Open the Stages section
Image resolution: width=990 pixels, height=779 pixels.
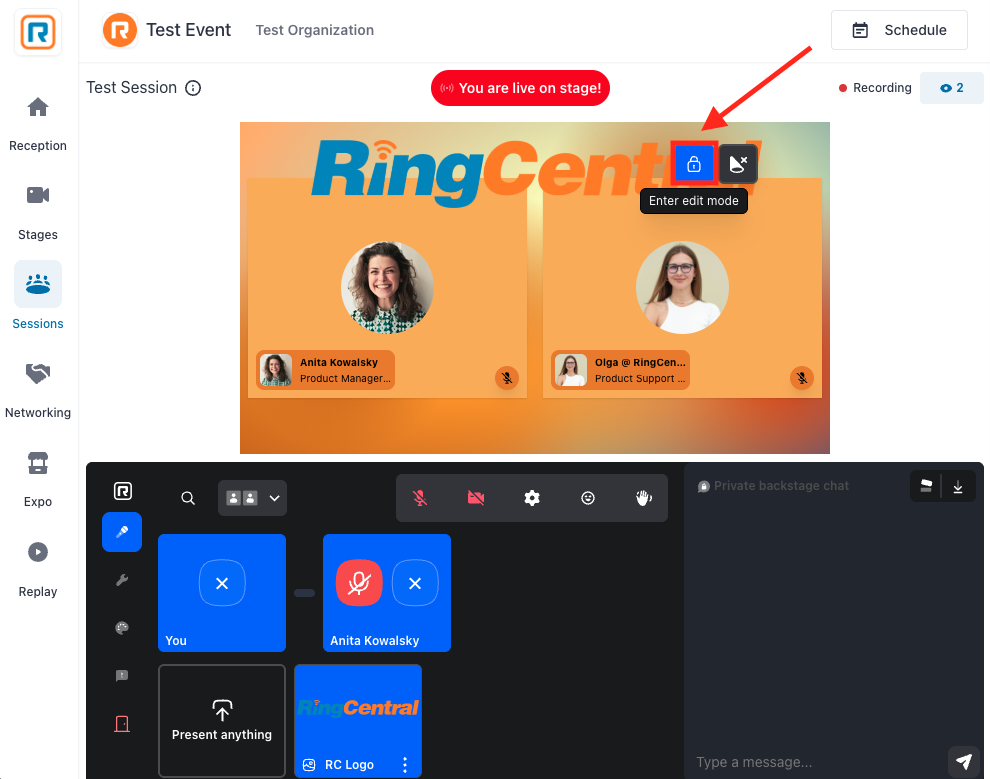click(x=38, y=213)
